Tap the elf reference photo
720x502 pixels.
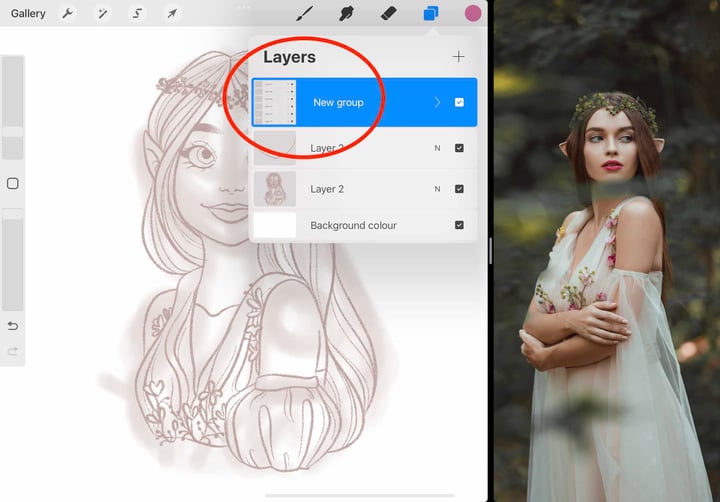click(607, 251)
